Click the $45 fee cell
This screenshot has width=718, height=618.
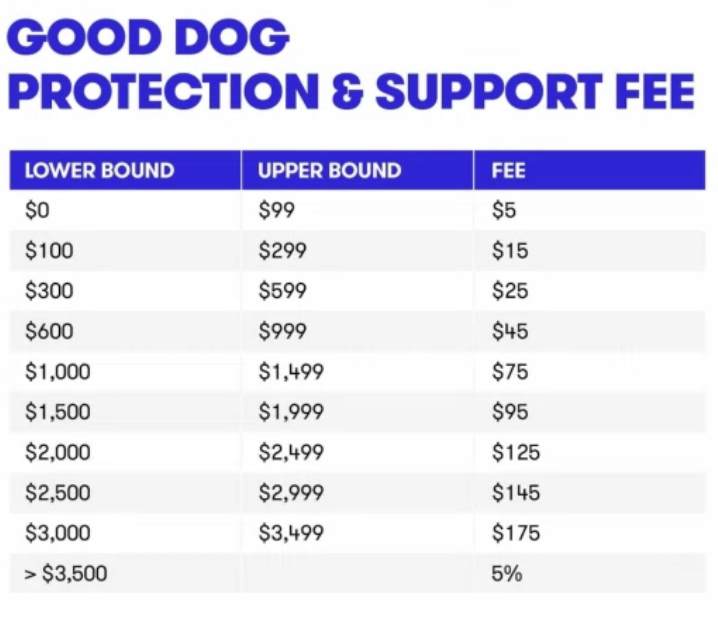pos(510,332)
